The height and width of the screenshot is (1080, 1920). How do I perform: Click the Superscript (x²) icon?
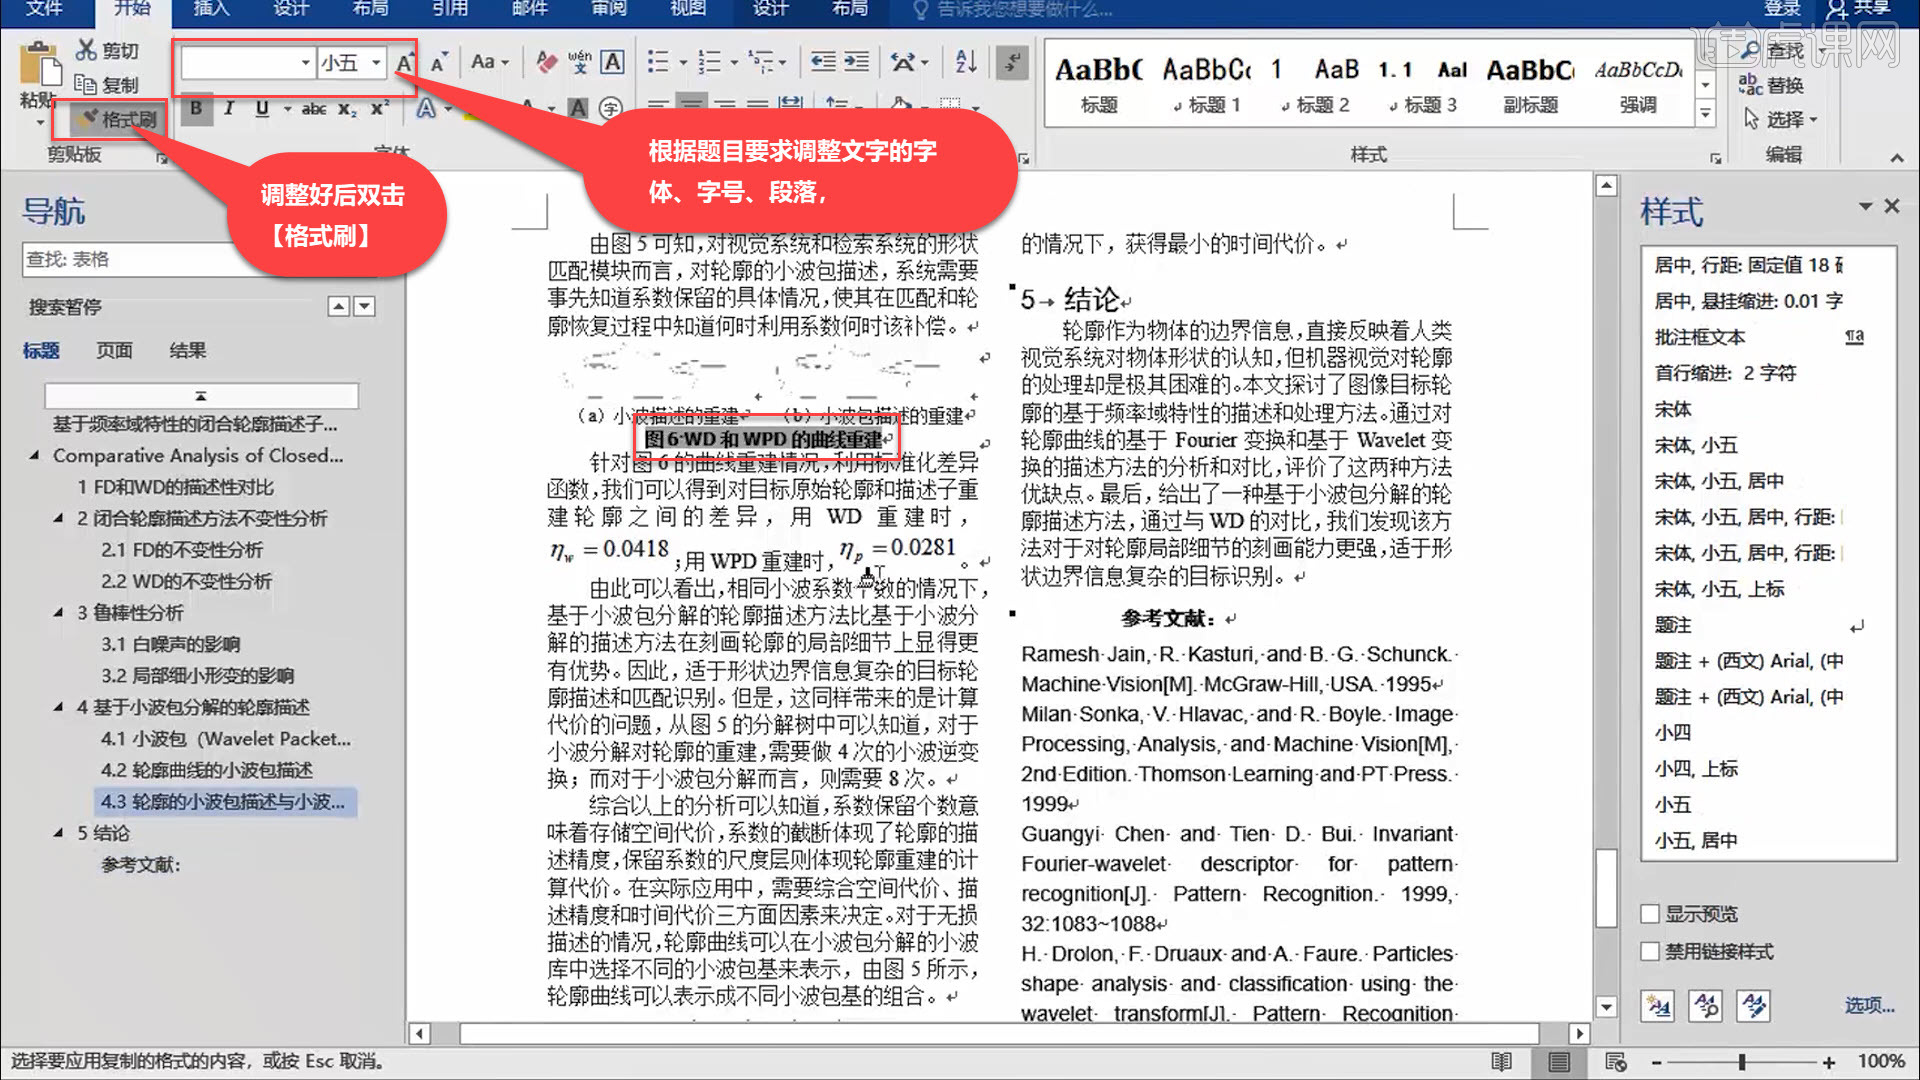tap(379, 108)
